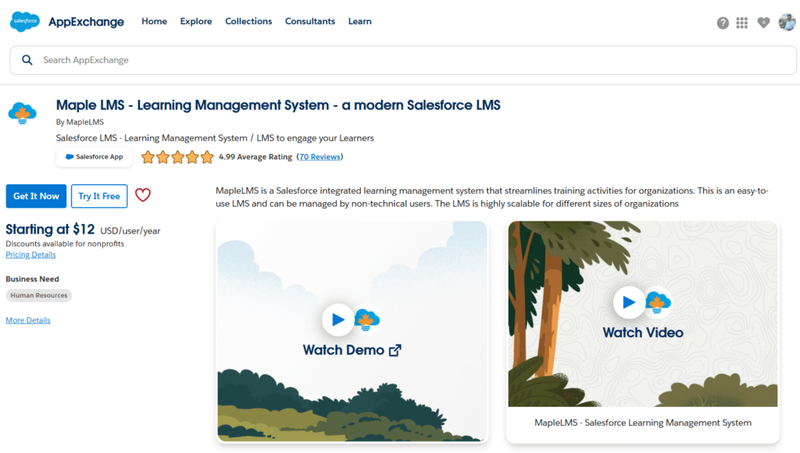Open the app launcher grid icon
This screenshot has width=800, height=453.
click(742, 23)
